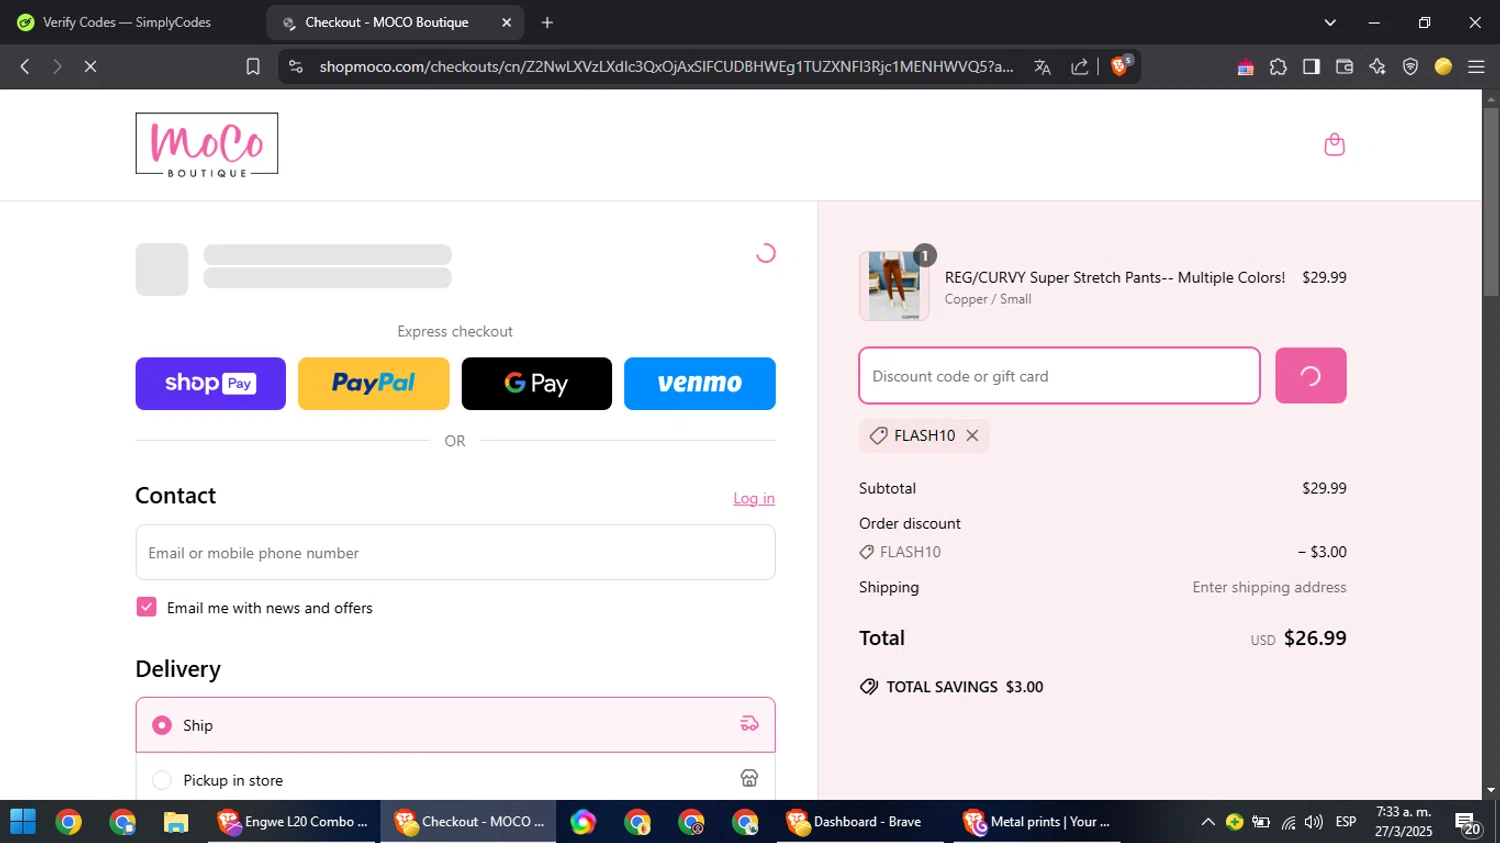The width and height of the screenshot is (1500, 843).
Task: Click the translate page icon
Action: [x=1042, y=67]
